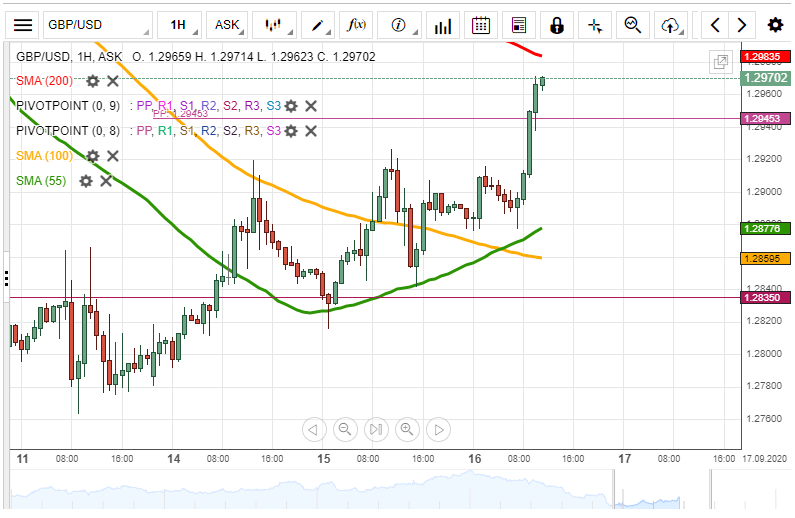Click the 1.29453 pivot price tag
This screenshot has width=795, height=518.
tap(765, 119)
